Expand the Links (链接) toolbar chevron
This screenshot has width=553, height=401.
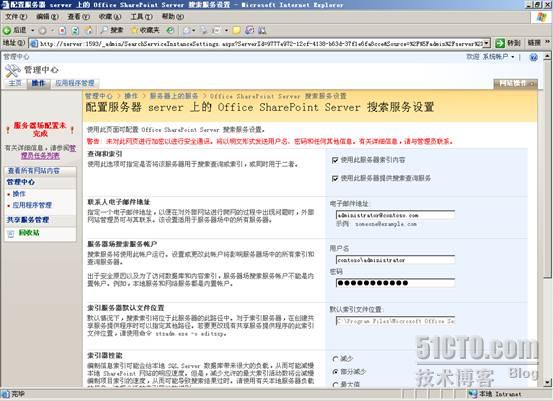point(547,42)
